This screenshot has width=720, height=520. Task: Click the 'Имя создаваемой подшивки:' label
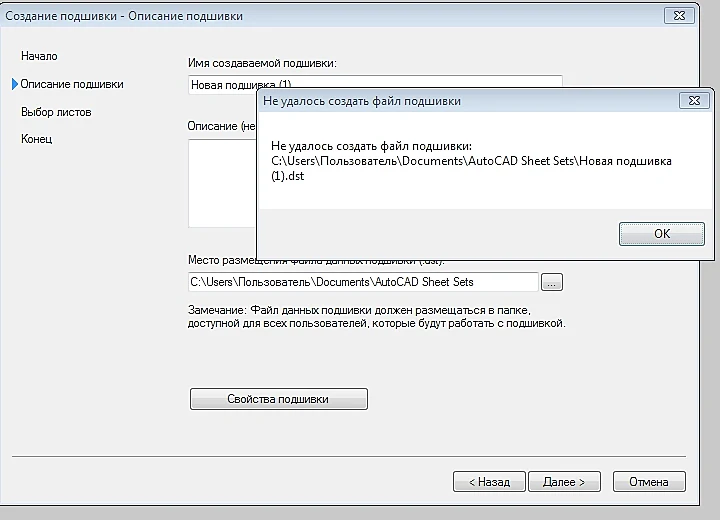click(x=262, y=63)
